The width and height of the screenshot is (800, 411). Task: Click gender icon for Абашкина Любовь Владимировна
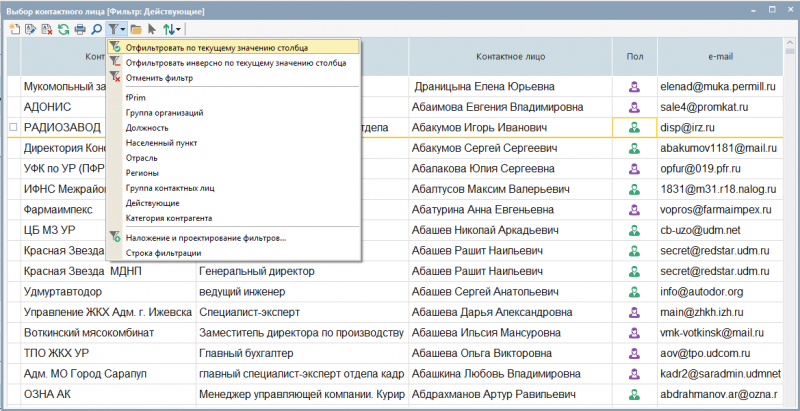(634, 374)
